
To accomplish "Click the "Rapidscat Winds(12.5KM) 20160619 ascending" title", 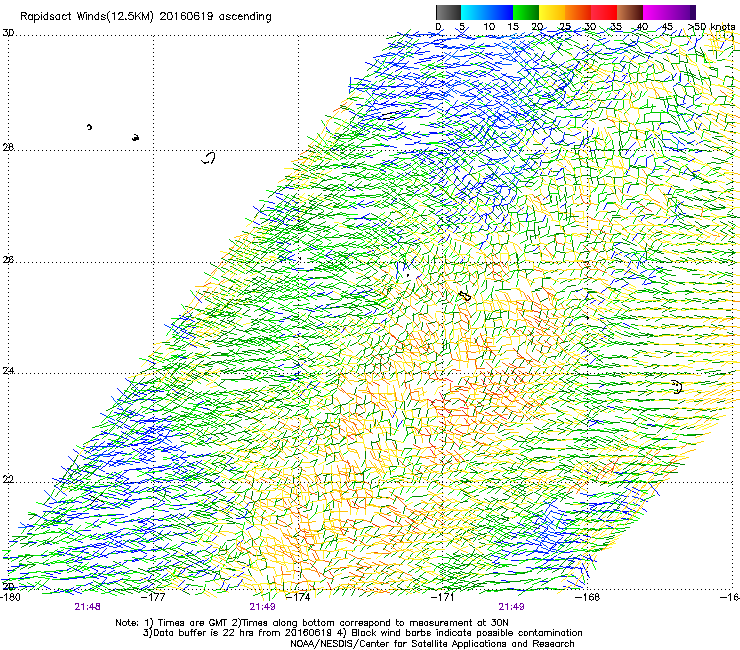I will point(146,17).
